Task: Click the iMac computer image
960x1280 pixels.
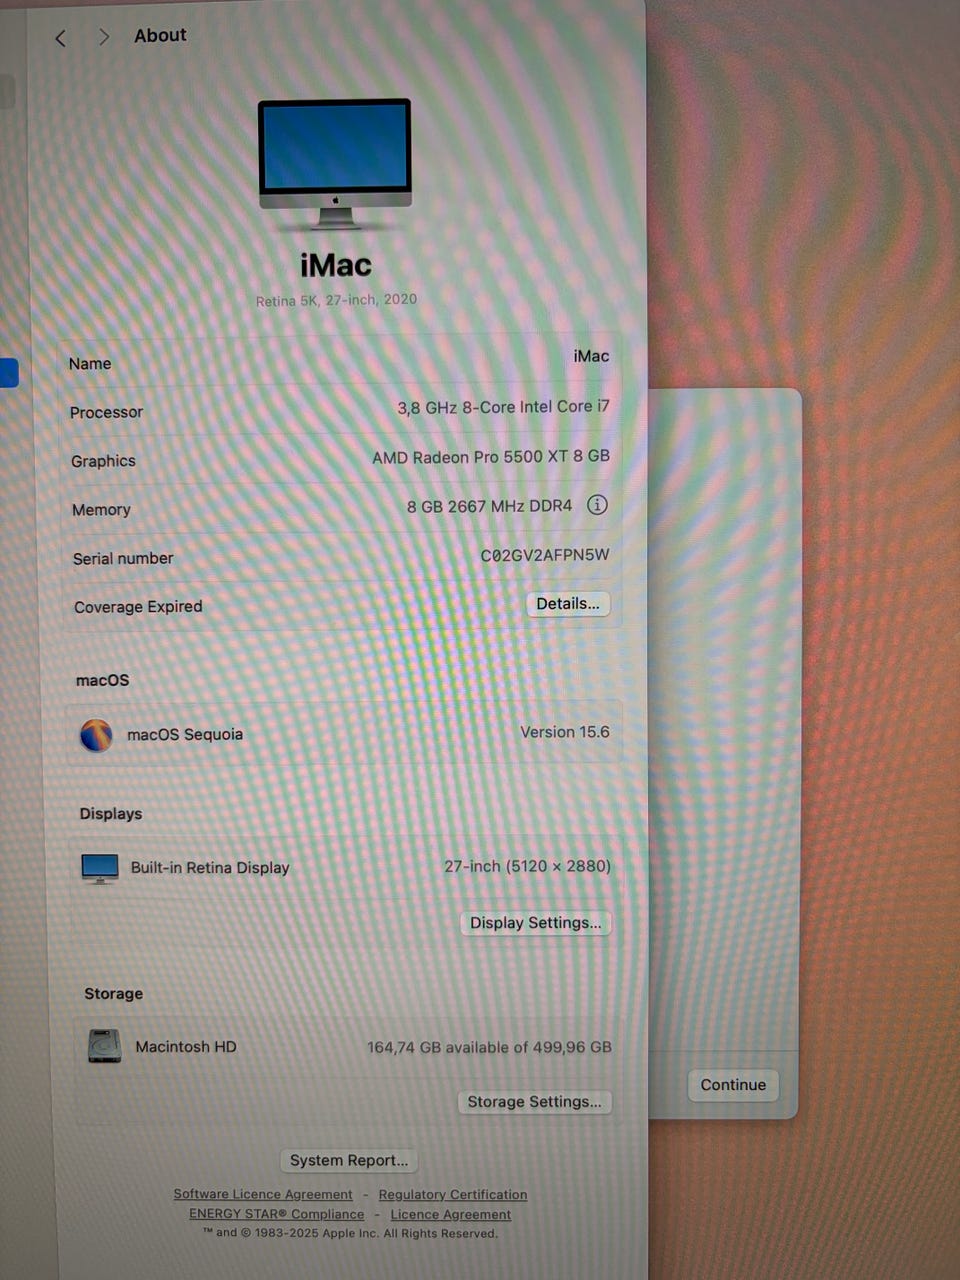Action: pos(335,163)
